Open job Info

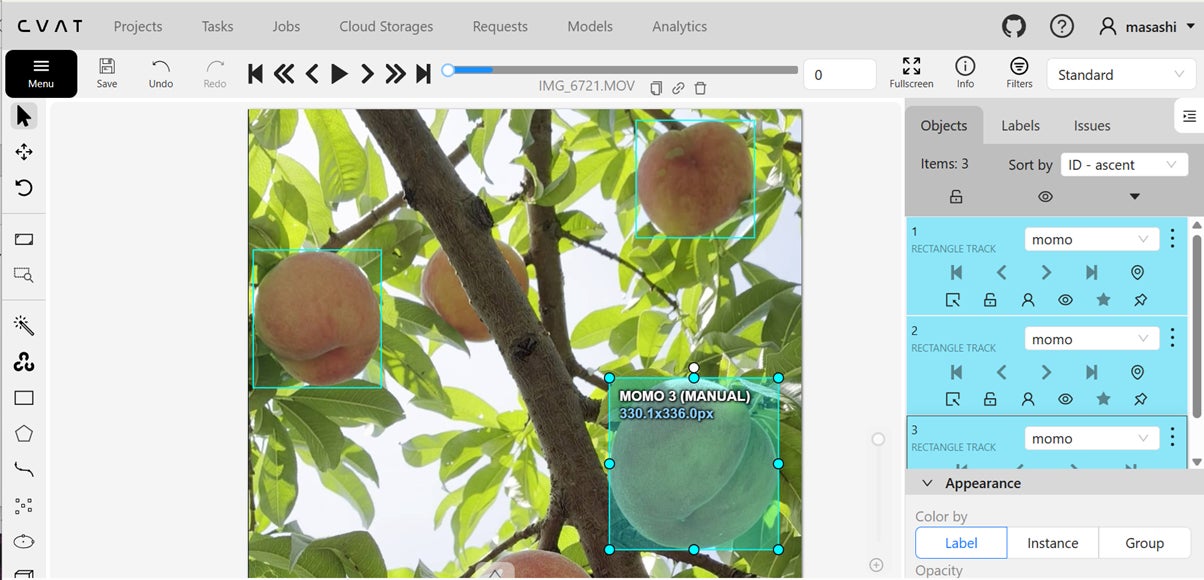(965, 73)
